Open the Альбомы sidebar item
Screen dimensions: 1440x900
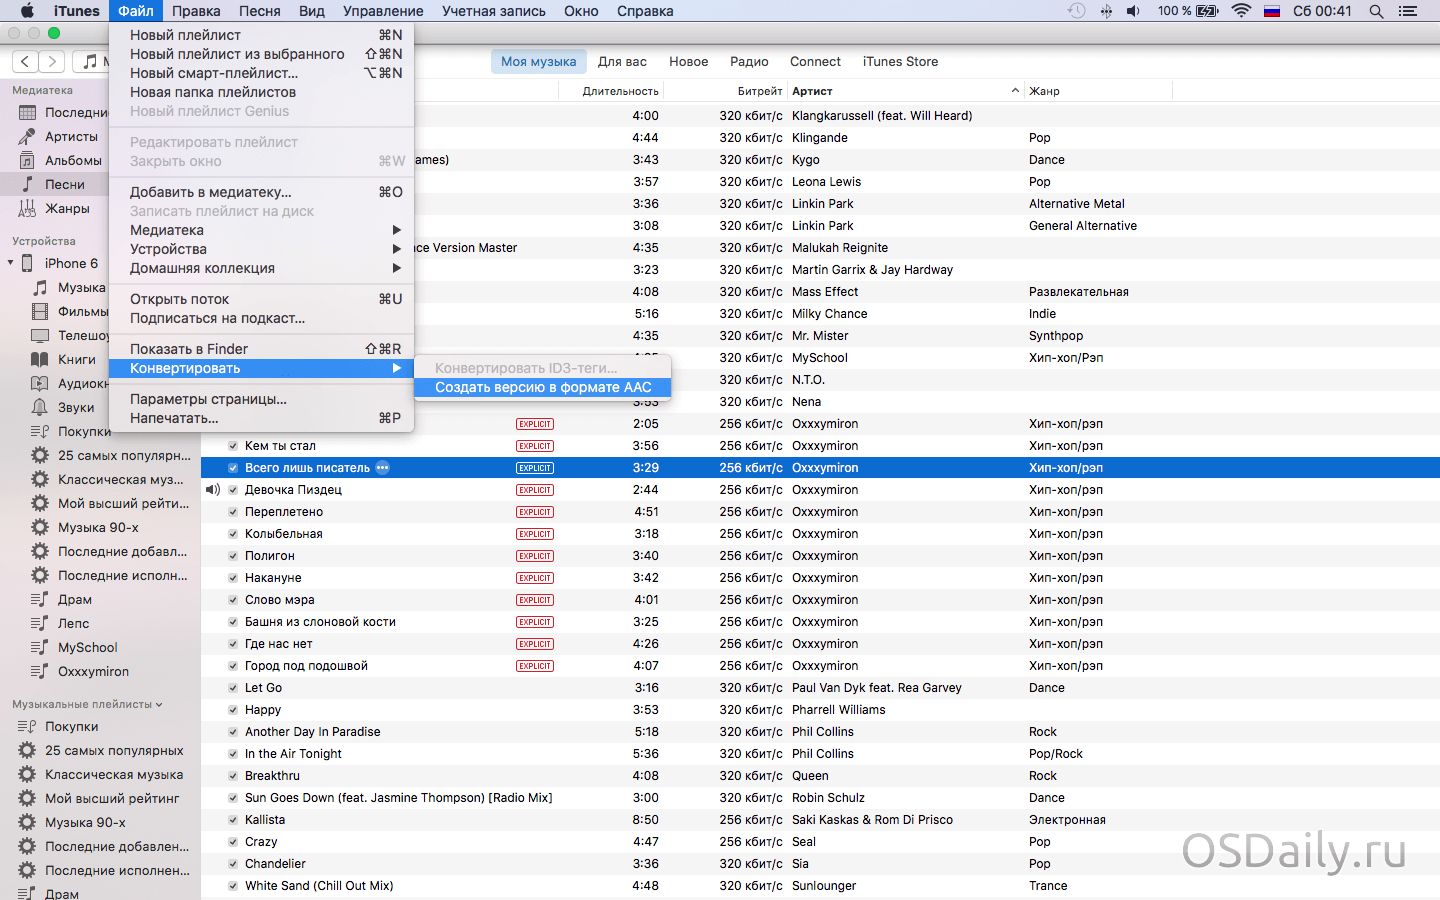tap(73, 160)
